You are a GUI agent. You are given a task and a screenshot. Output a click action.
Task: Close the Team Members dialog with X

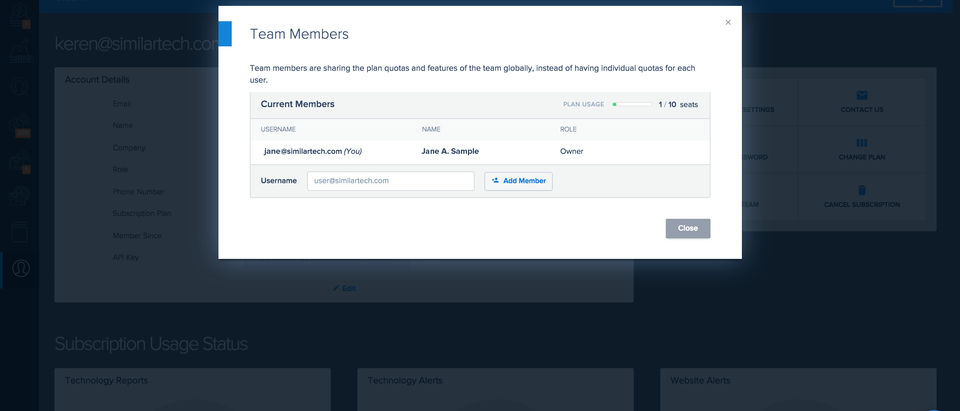click(728, 22)
